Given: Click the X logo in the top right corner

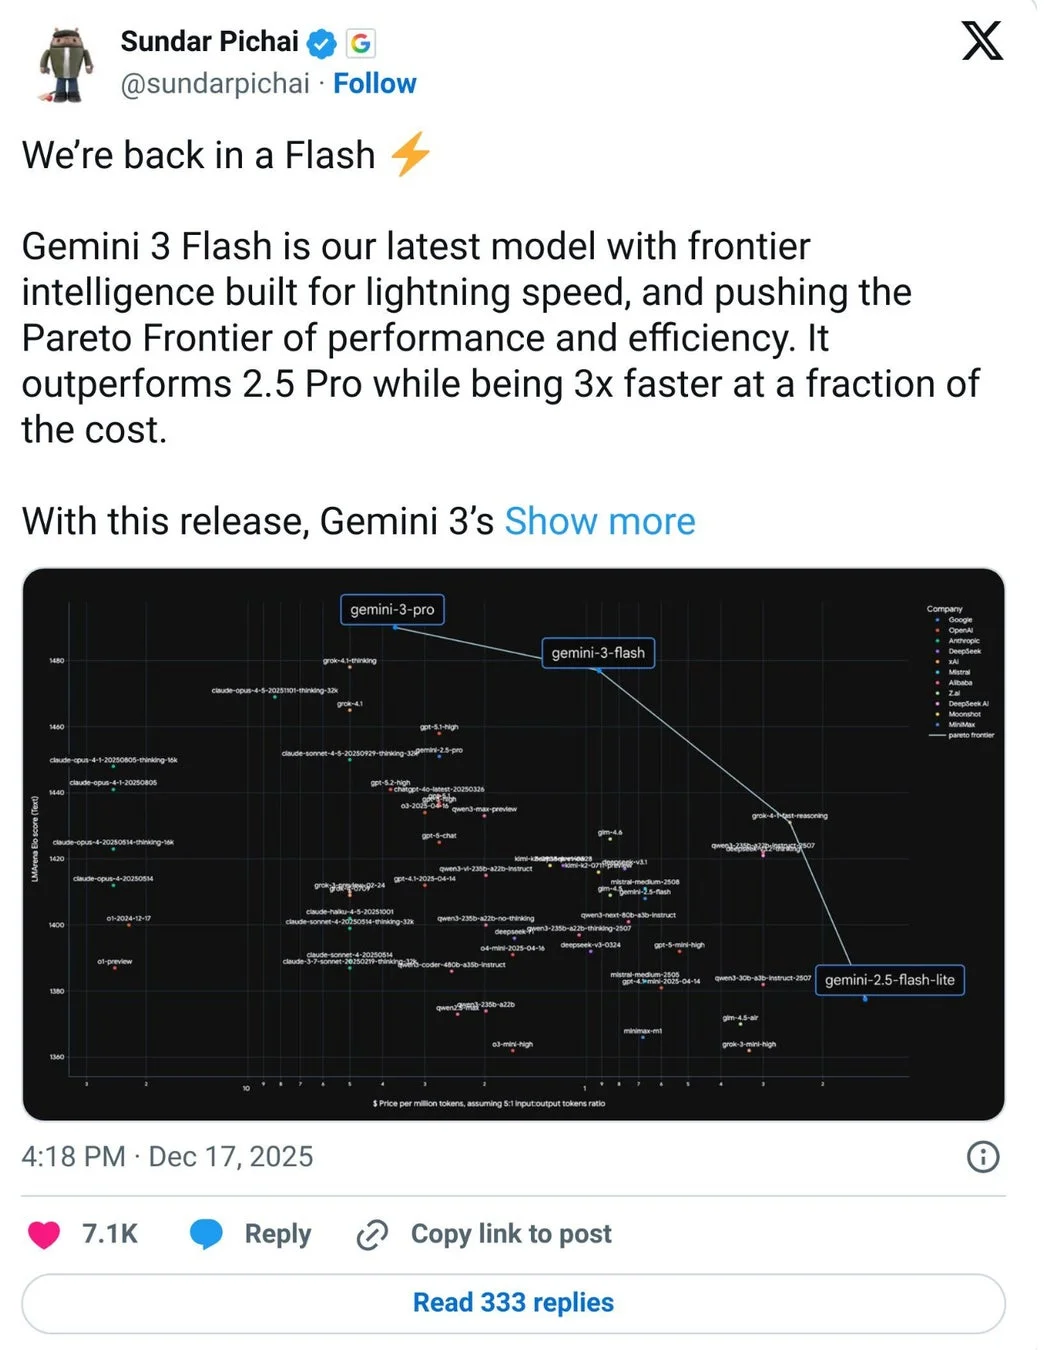Looking at the screenshot, I should 982,41.
